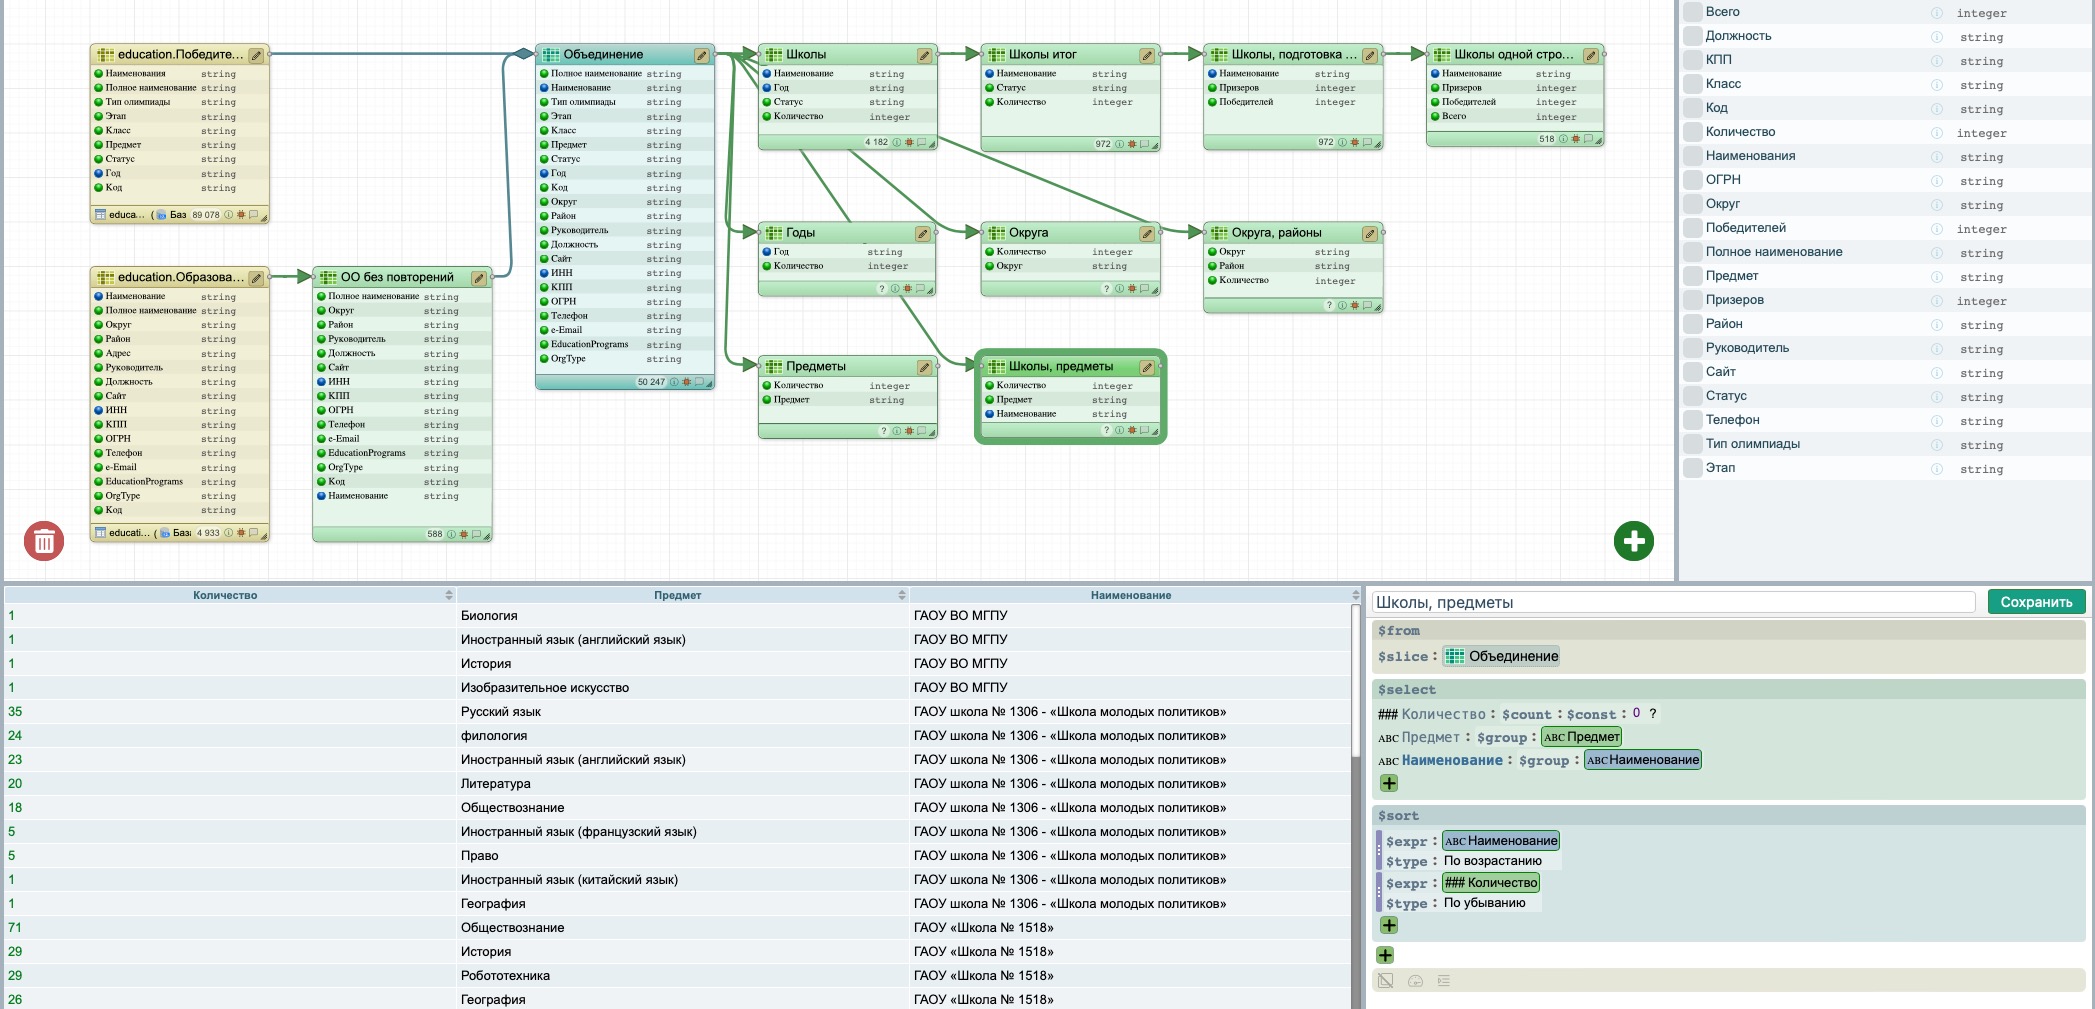Click comment icon on Округа node footer

1144,289
